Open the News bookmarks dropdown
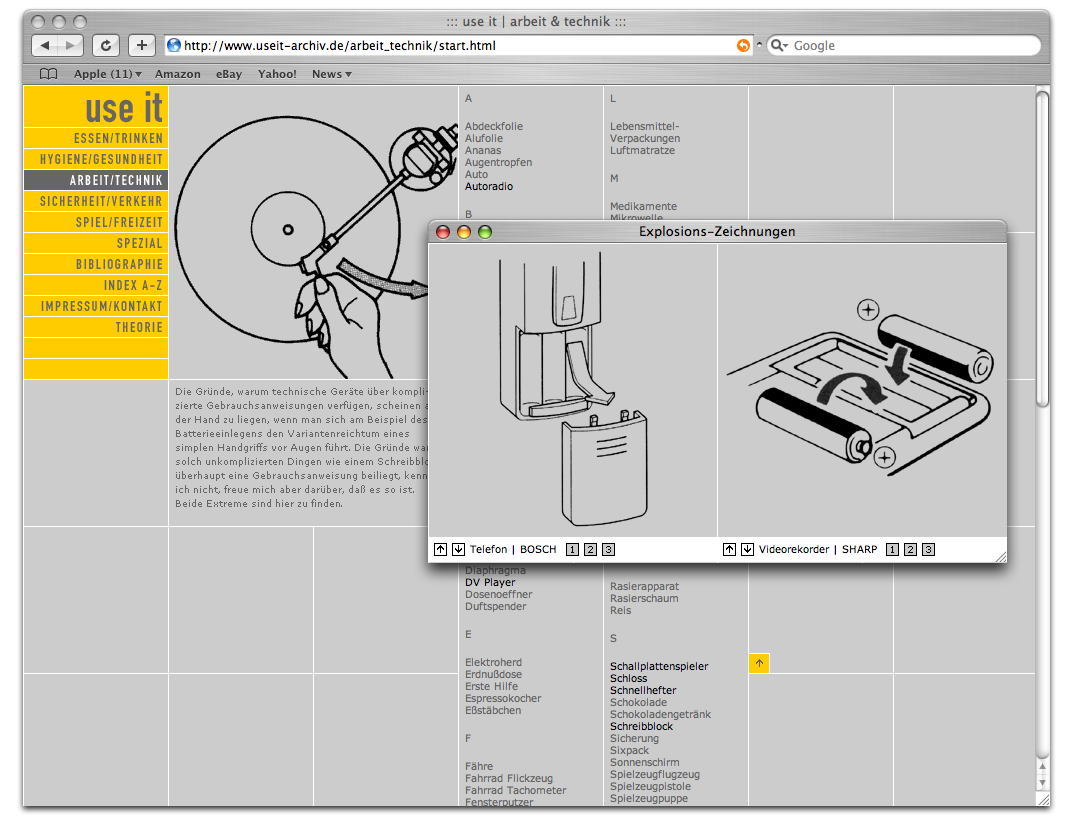This screenshot has height=823, width=1069. pyautogui.click(x=331, y=74)
